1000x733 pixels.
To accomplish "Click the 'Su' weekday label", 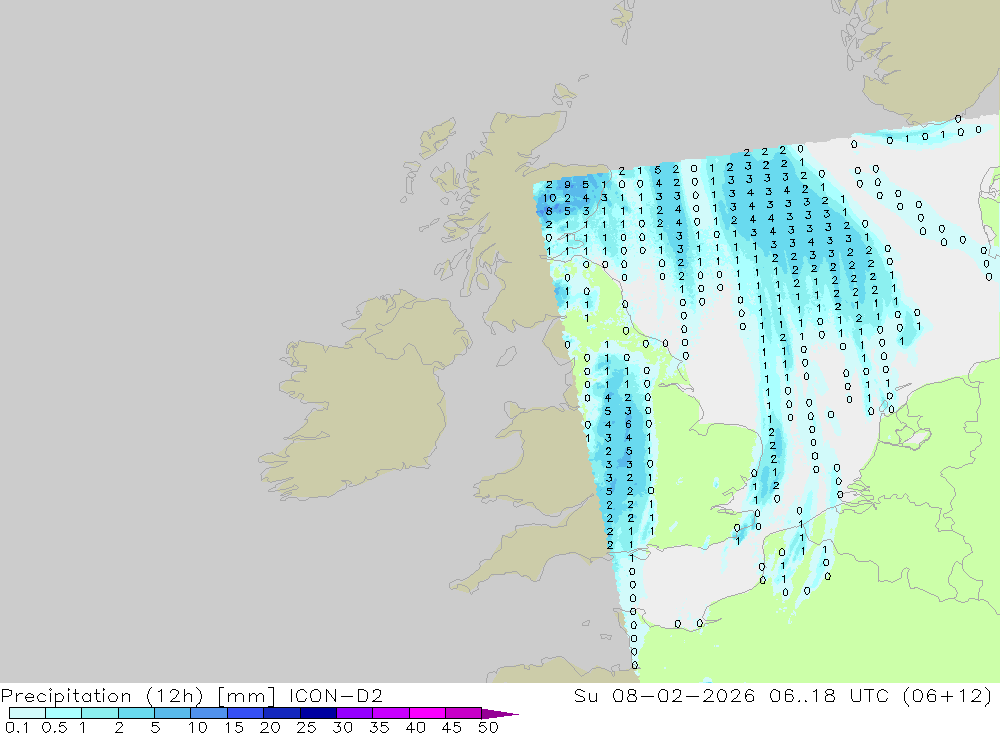I will point(585,695).
